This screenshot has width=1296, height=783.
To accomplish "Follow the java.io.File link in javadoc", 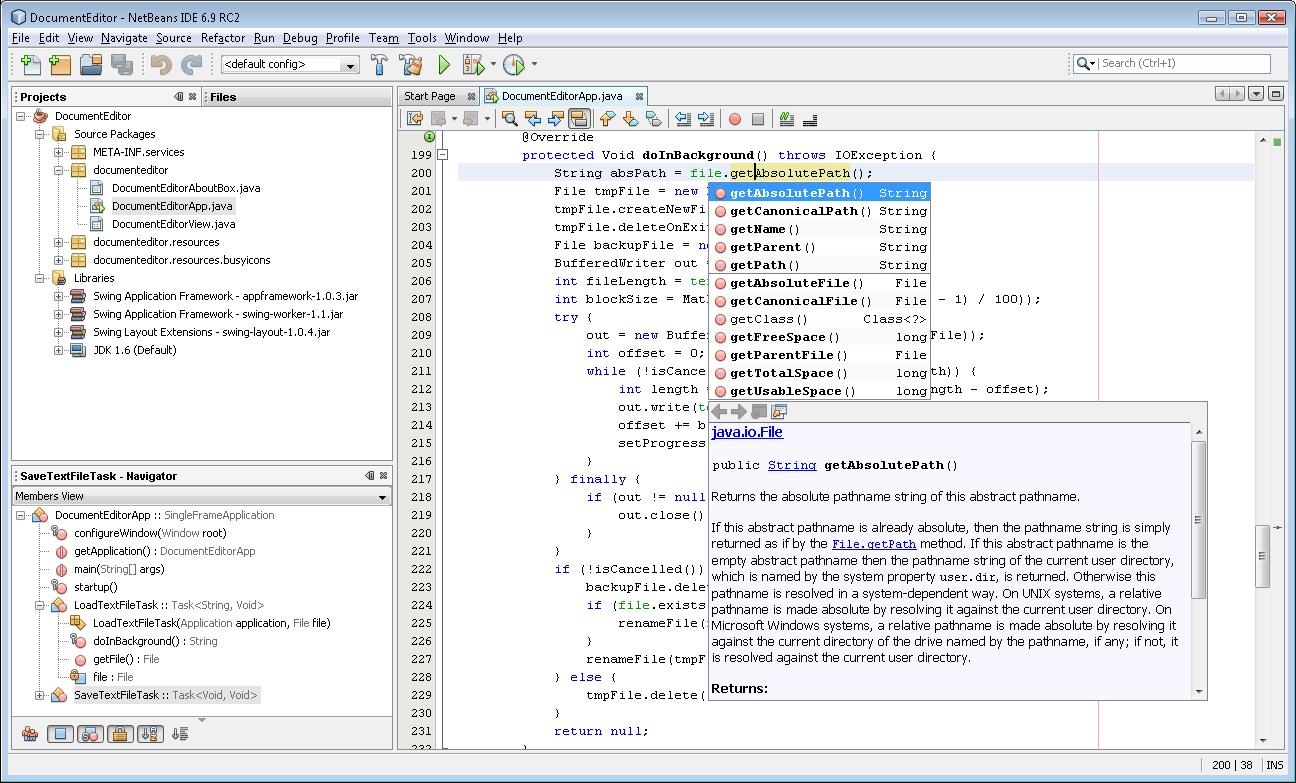I will click(x=747, y=432).
